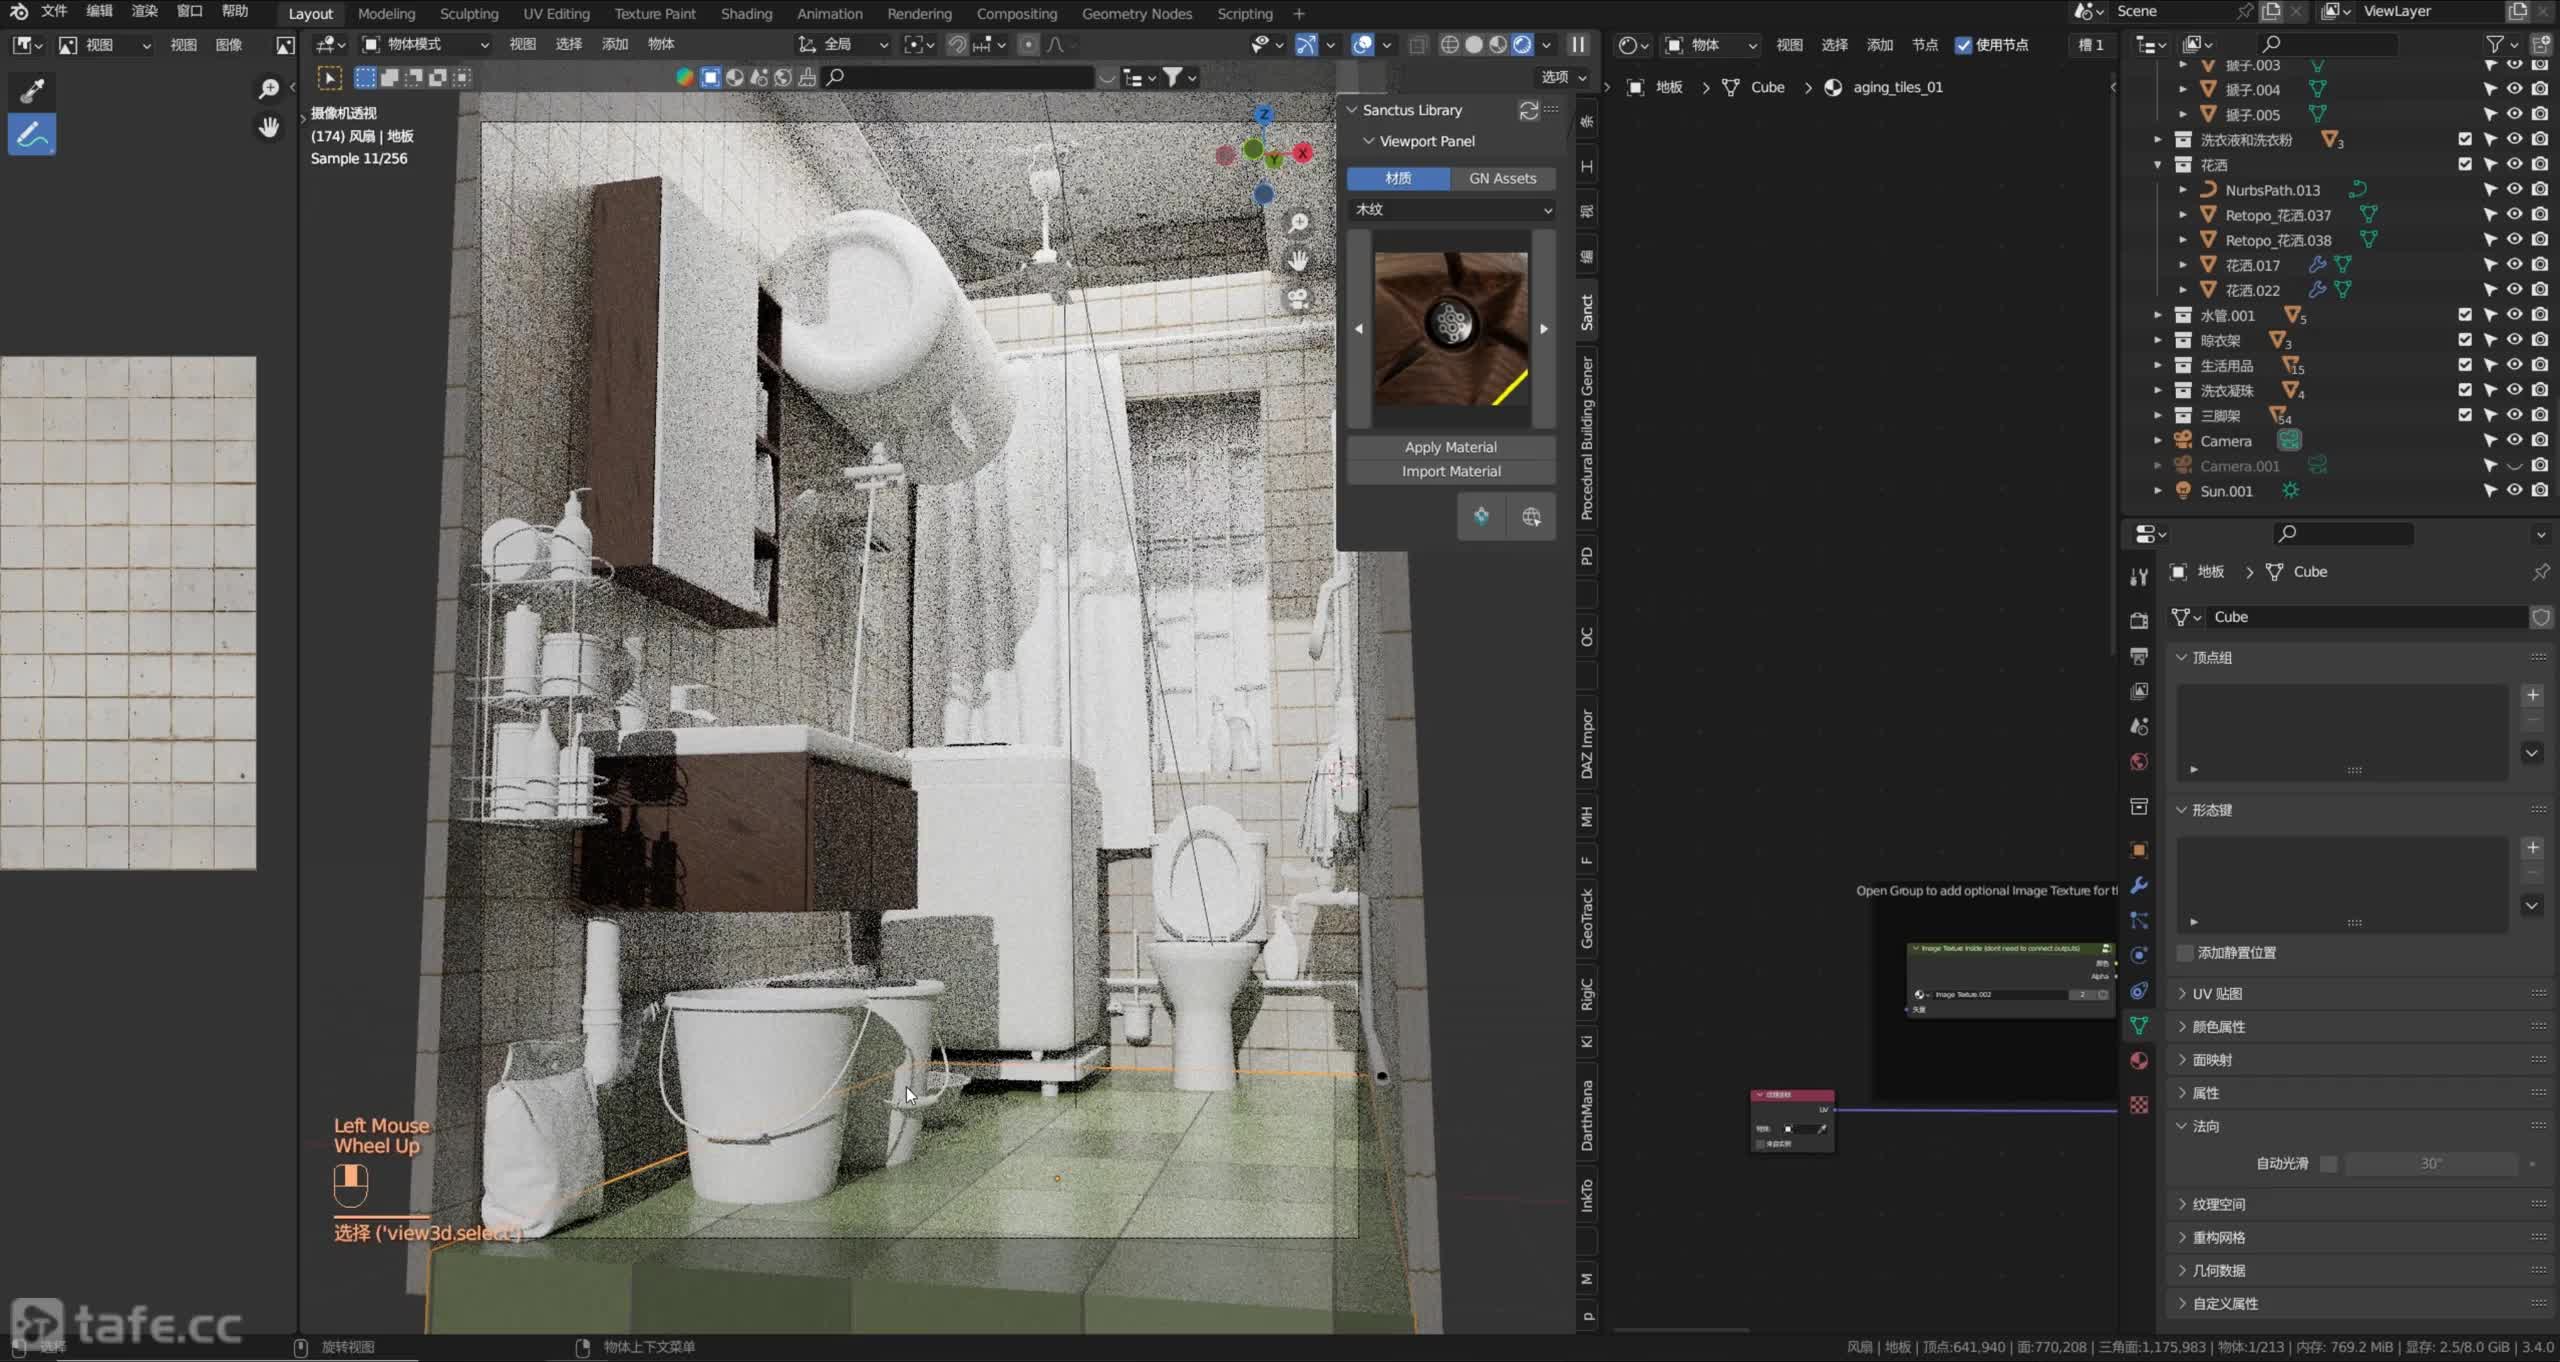This screenshot has height=1362, width=2560.
Task: Open the 渲染 menu
Action: [x=145, y=11]
